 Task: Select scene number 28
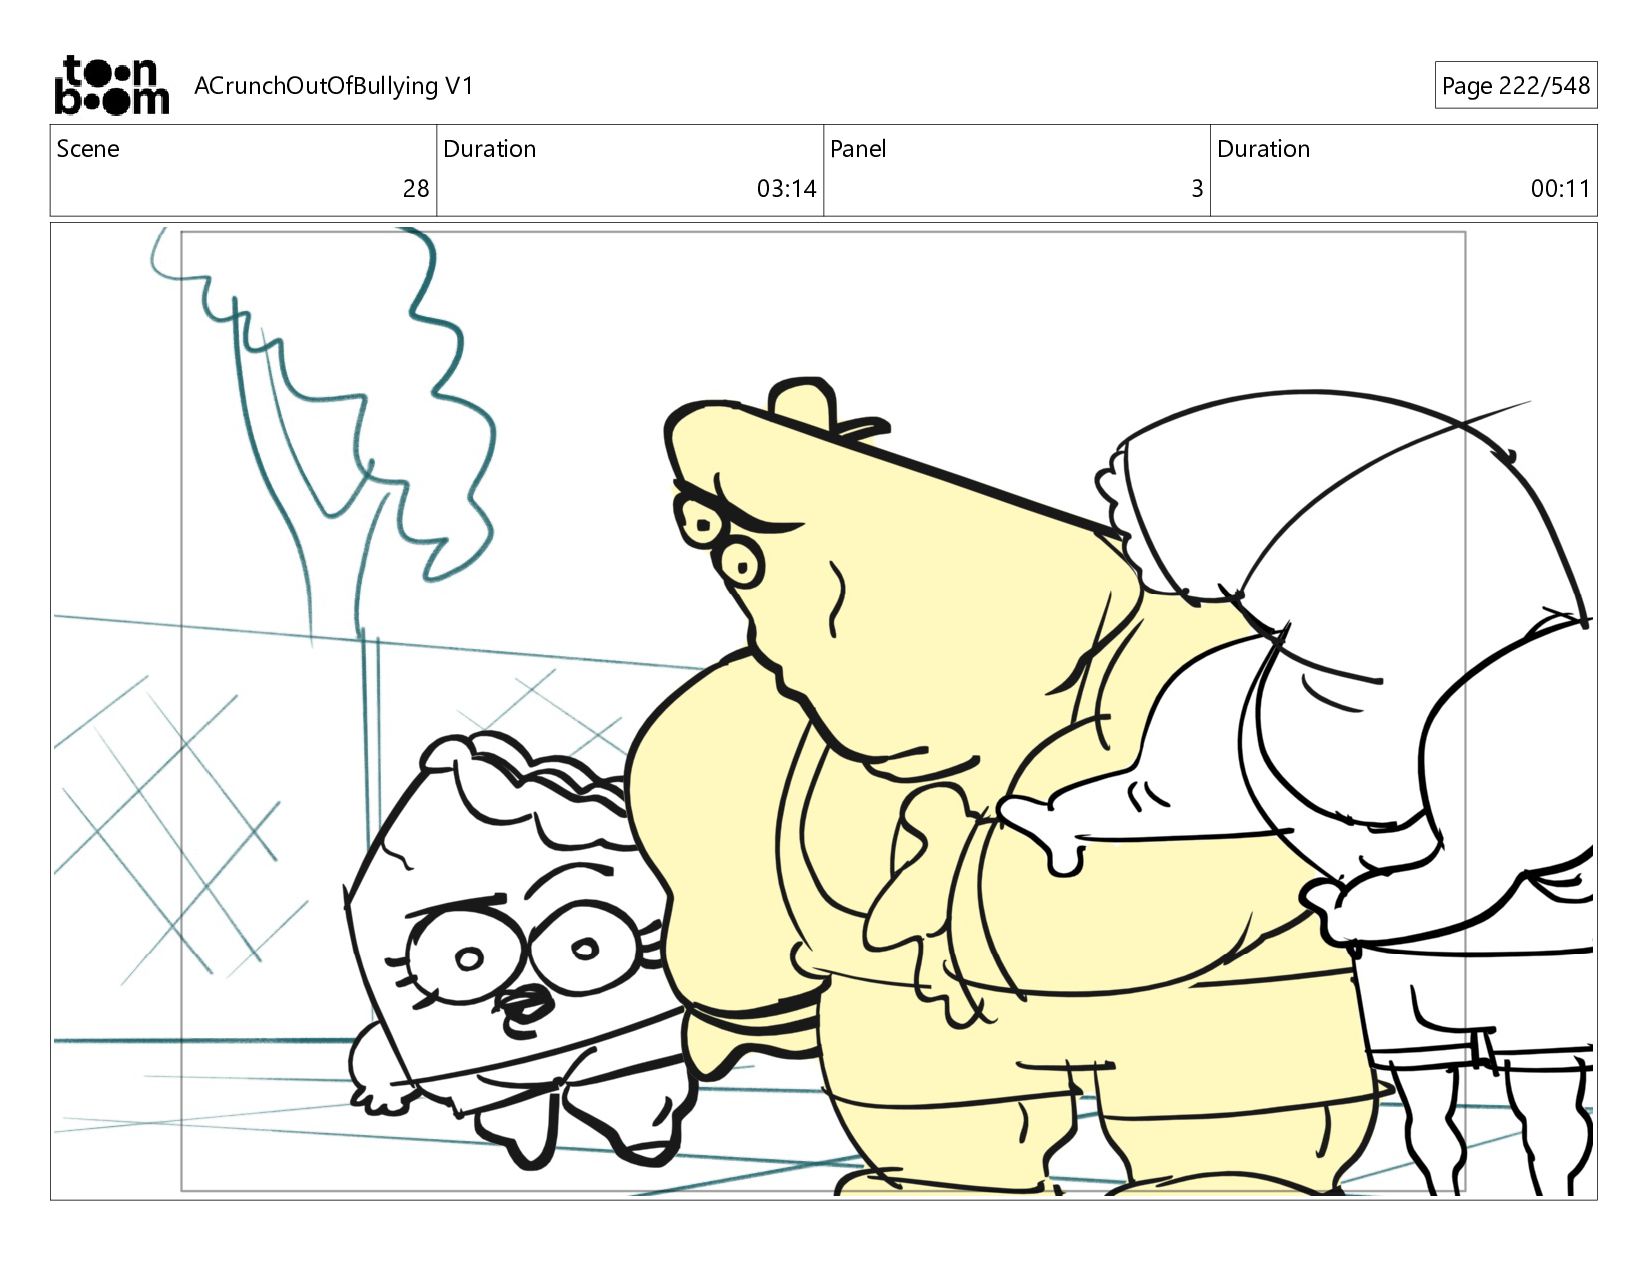click(x=416, y=189)
